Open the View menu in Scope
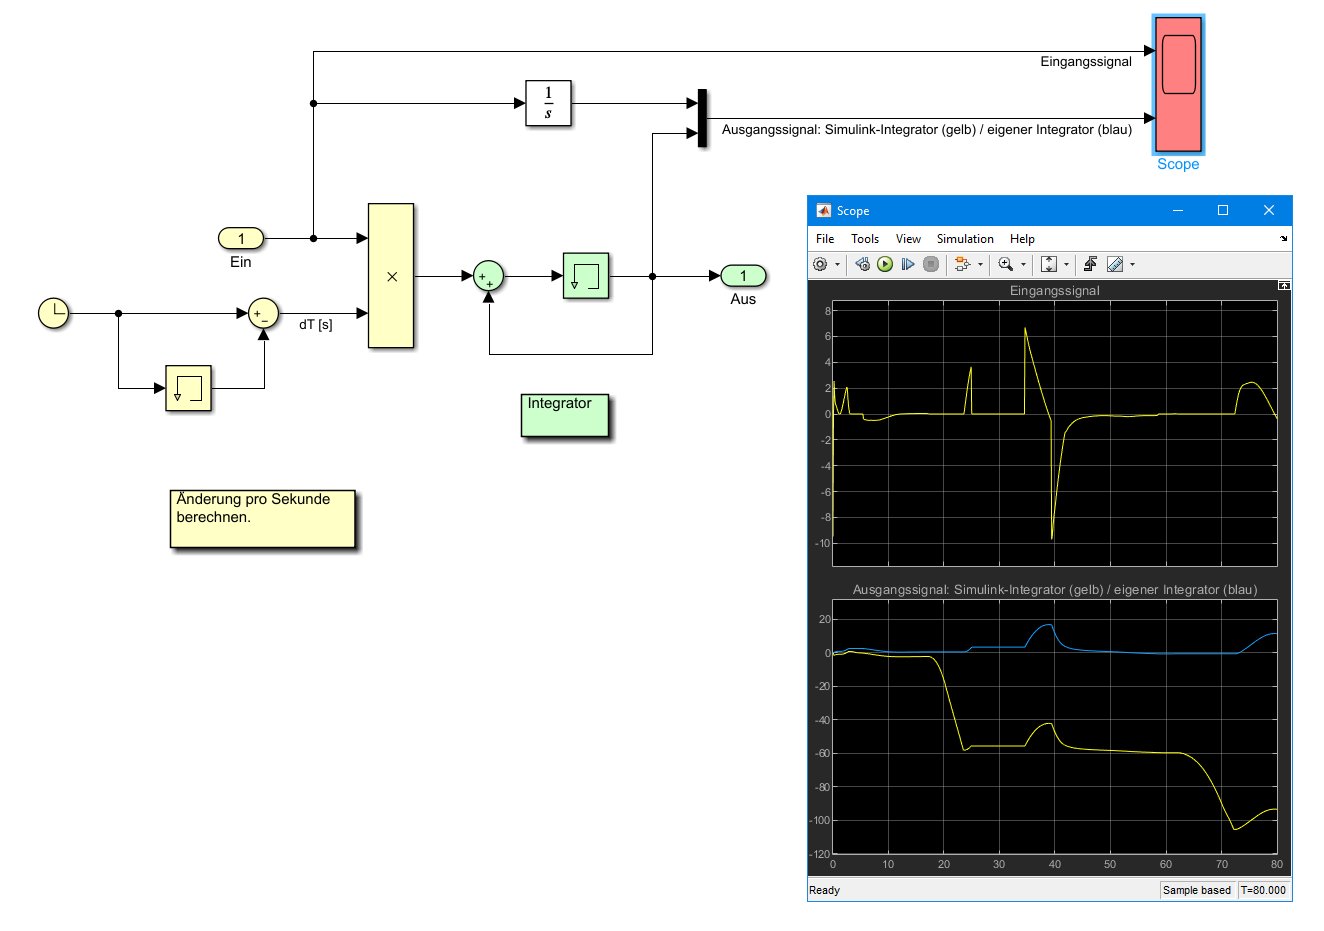This screenshot has width=1324, height=931. pos(908,239)
